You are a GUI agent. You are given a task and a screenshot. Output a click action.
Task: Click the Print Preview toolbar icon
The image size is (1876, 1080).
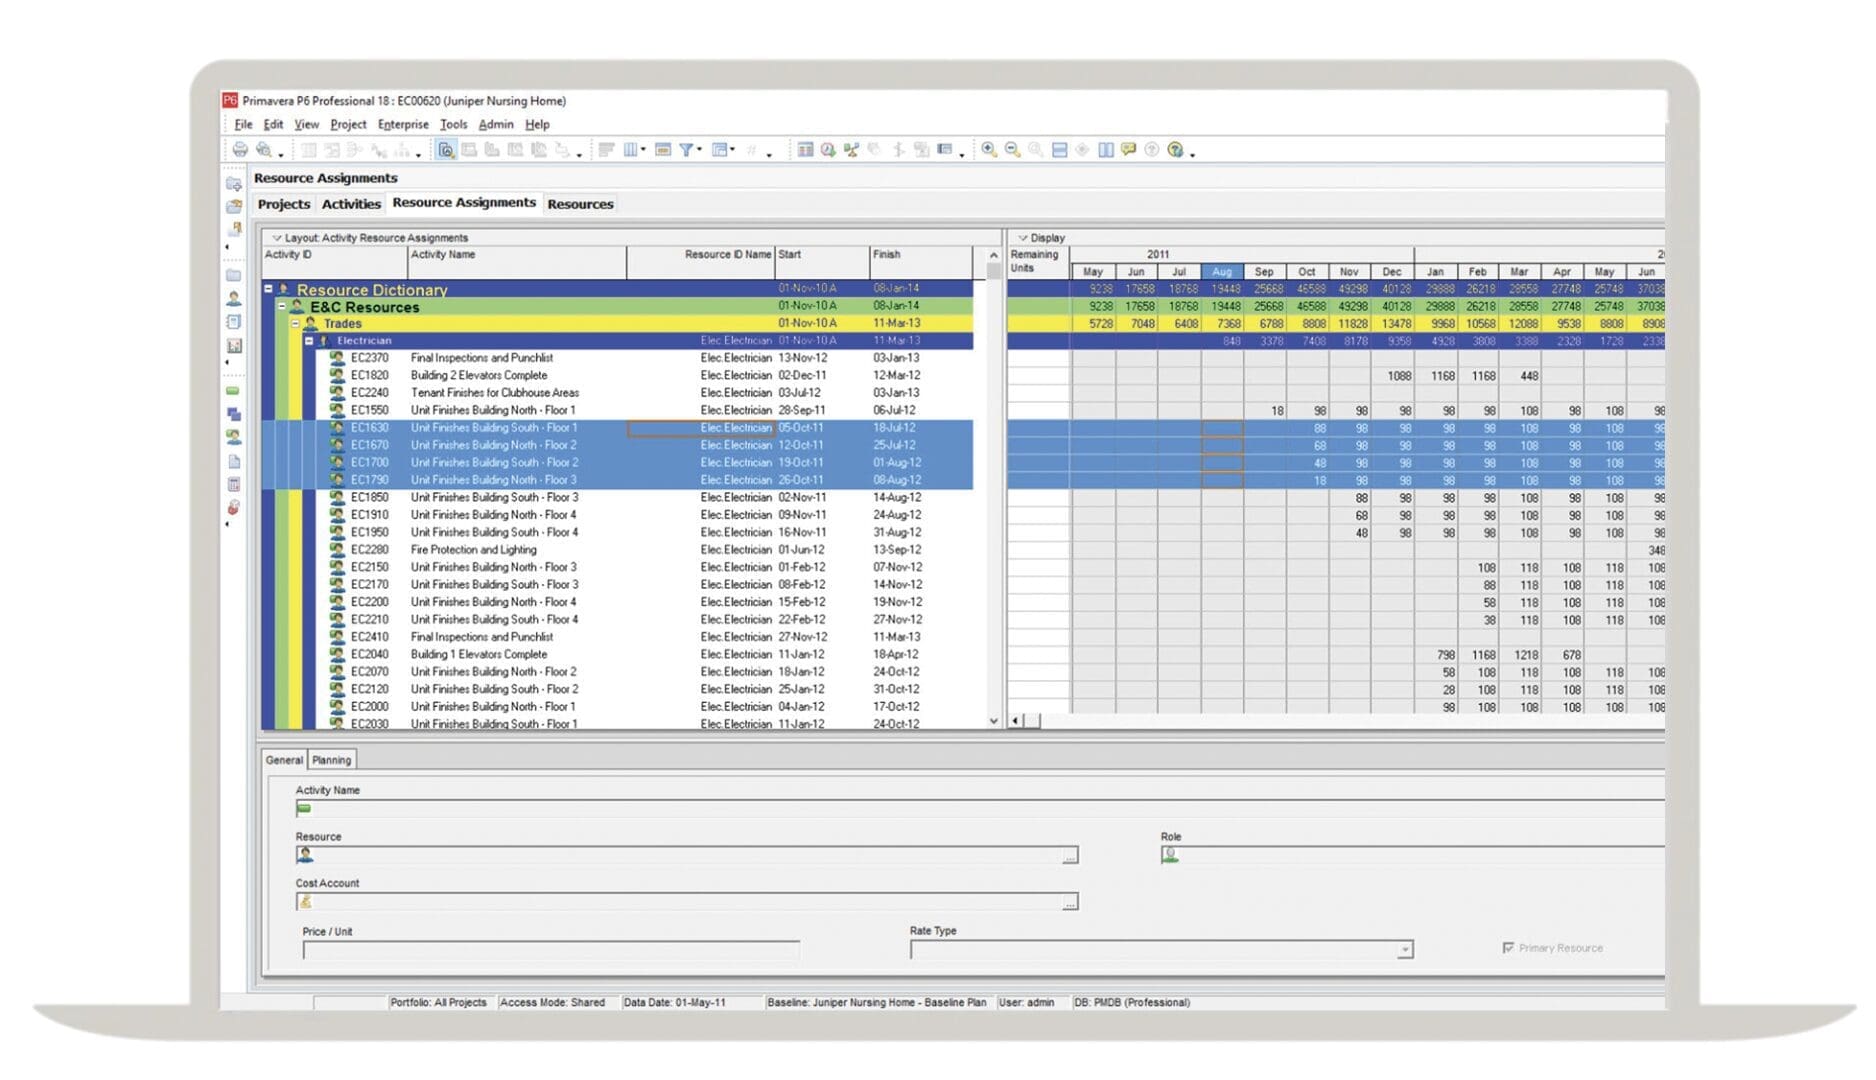[x=264, y=150]
